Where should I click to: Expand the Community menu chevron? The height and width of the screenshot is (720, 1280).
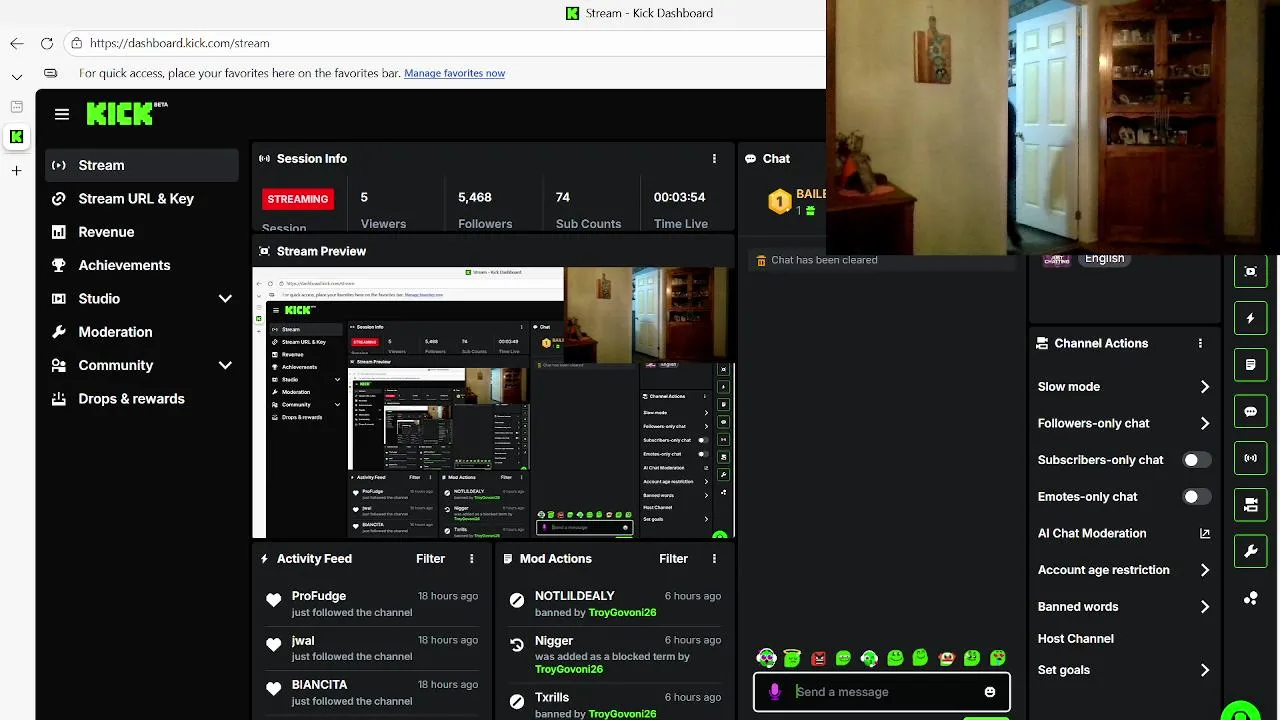(225, 366)
